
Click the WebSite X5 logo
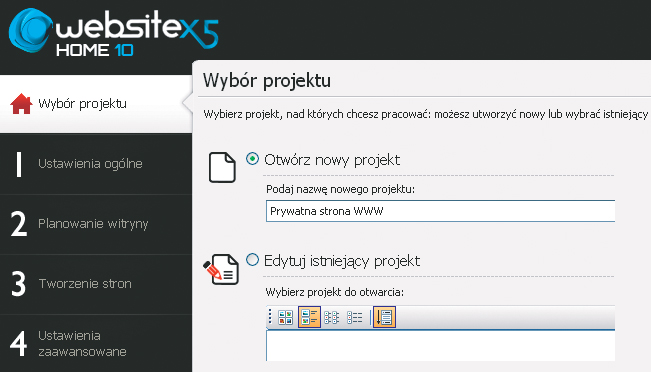pyautogui.click(x=113, y=32)
